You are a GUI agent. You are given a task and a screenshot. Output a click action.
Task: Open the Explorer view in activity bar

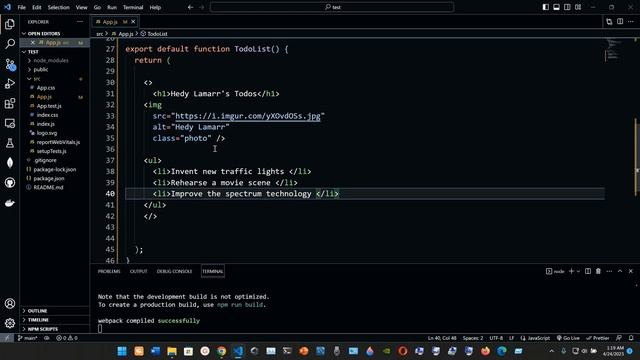[x=10, y=24]
